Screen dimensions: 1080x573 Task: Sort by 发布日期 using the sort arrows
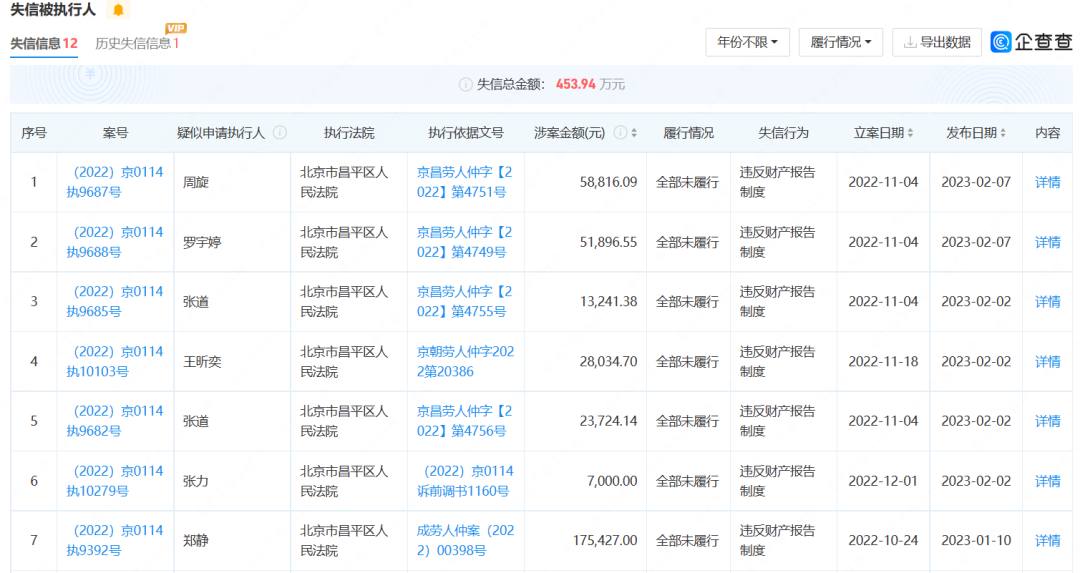(x=1004, y=133)
